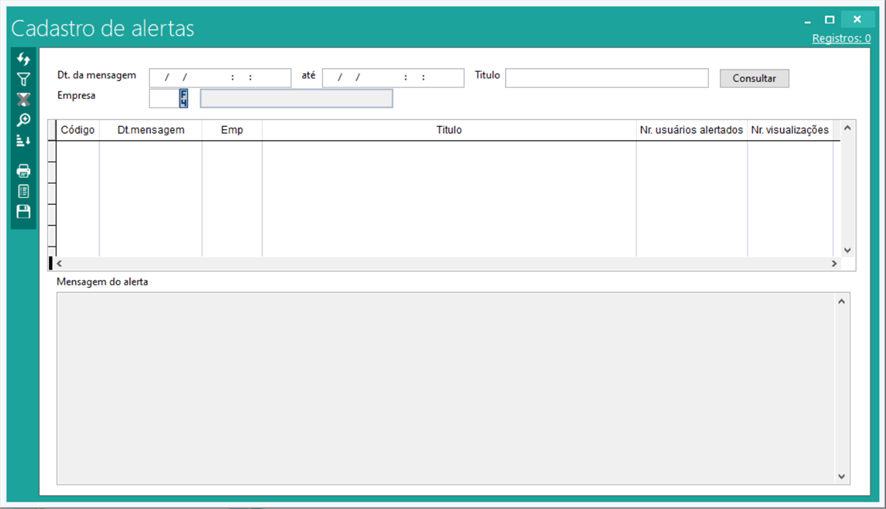Click the end date field after até
Screen dimensions: 886x509
click(393, 78)
